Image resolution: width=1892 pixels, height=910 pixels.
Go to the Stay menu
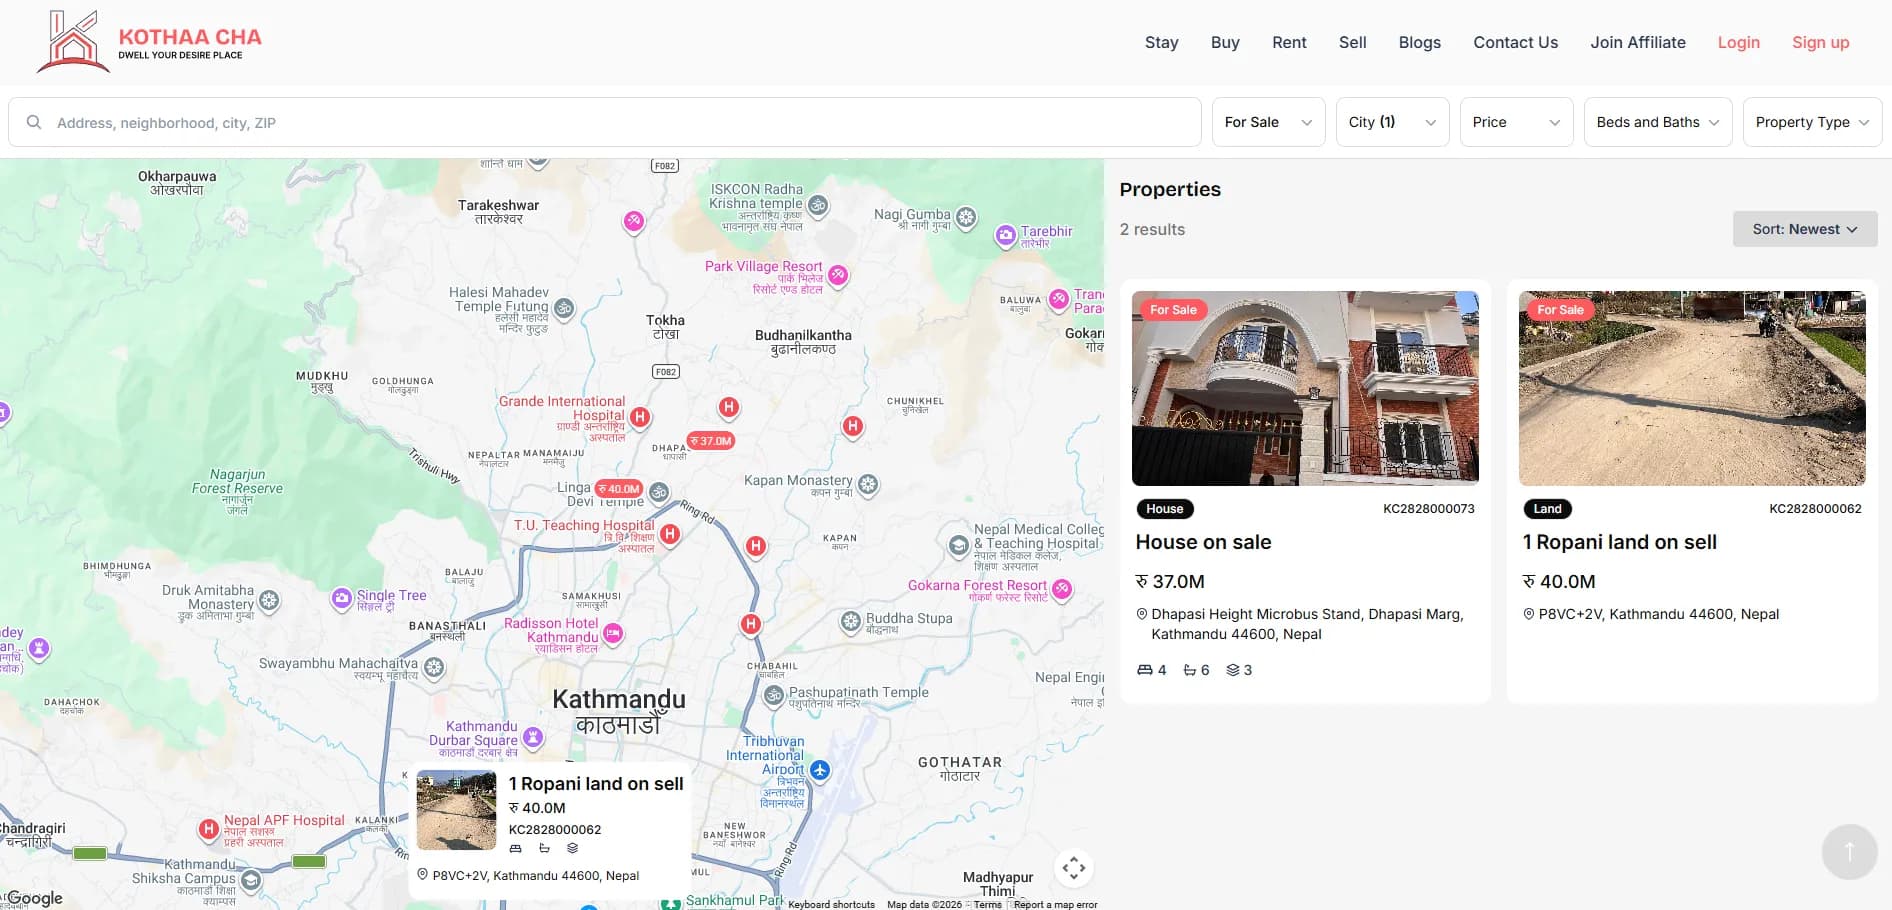point(1161,42)
